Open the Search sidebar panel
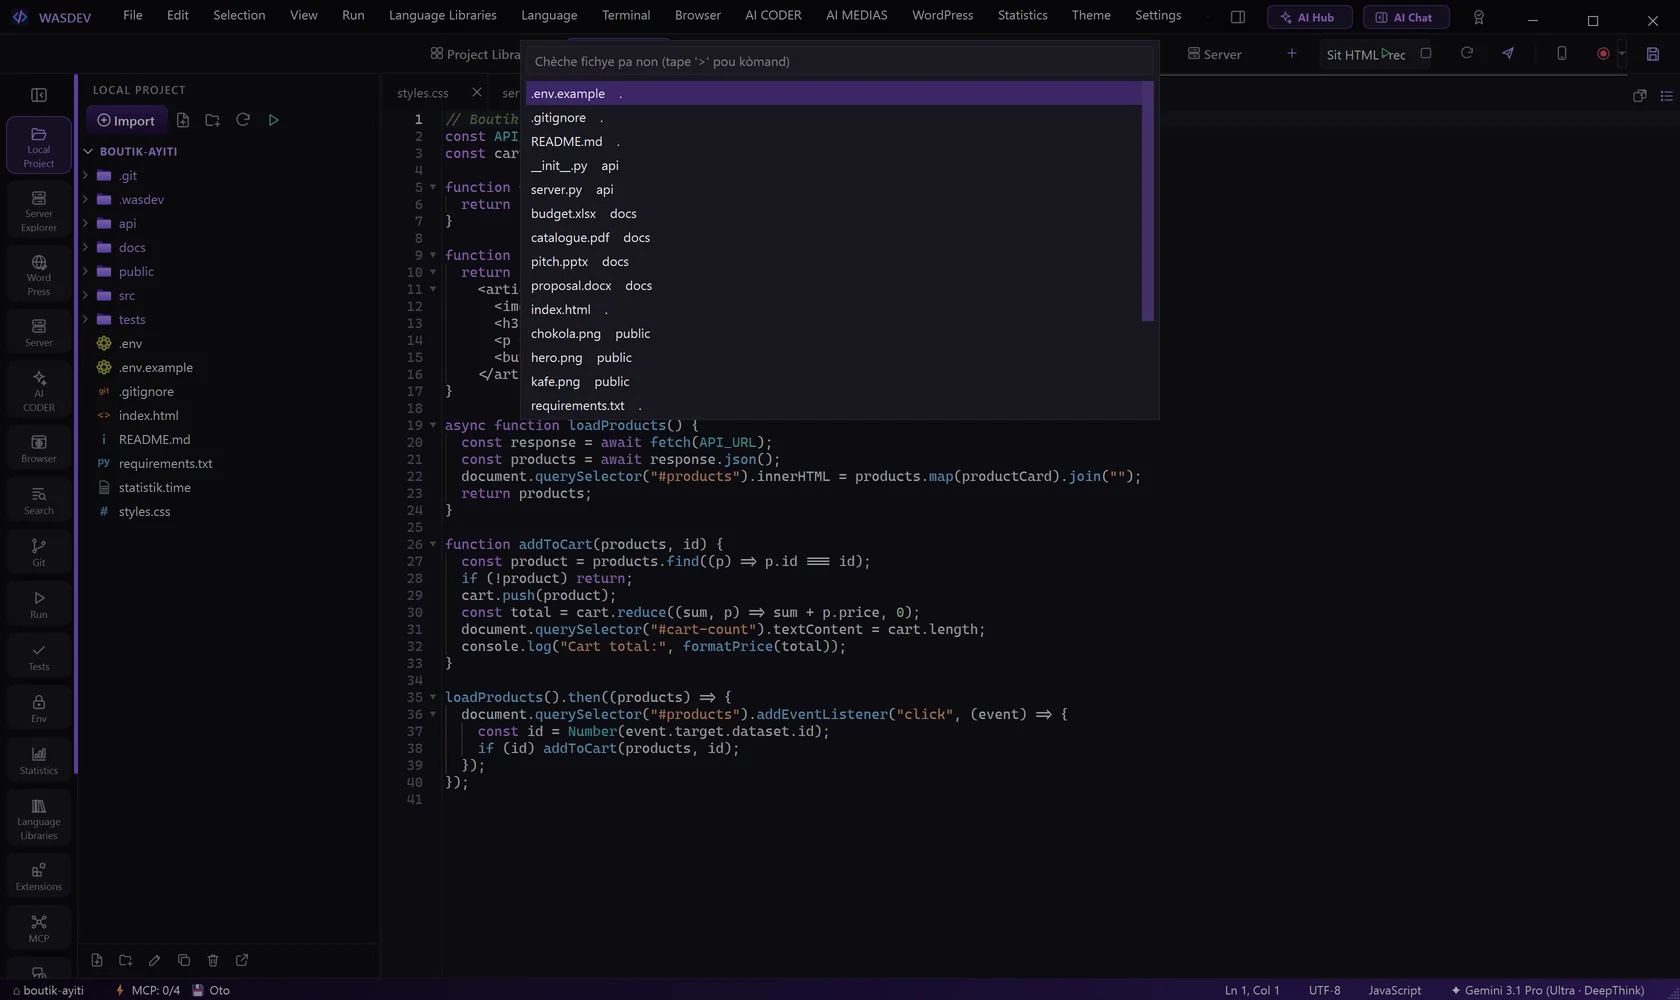The width and height of the screenshot is (1680, 1000). [x=38, y=501]
